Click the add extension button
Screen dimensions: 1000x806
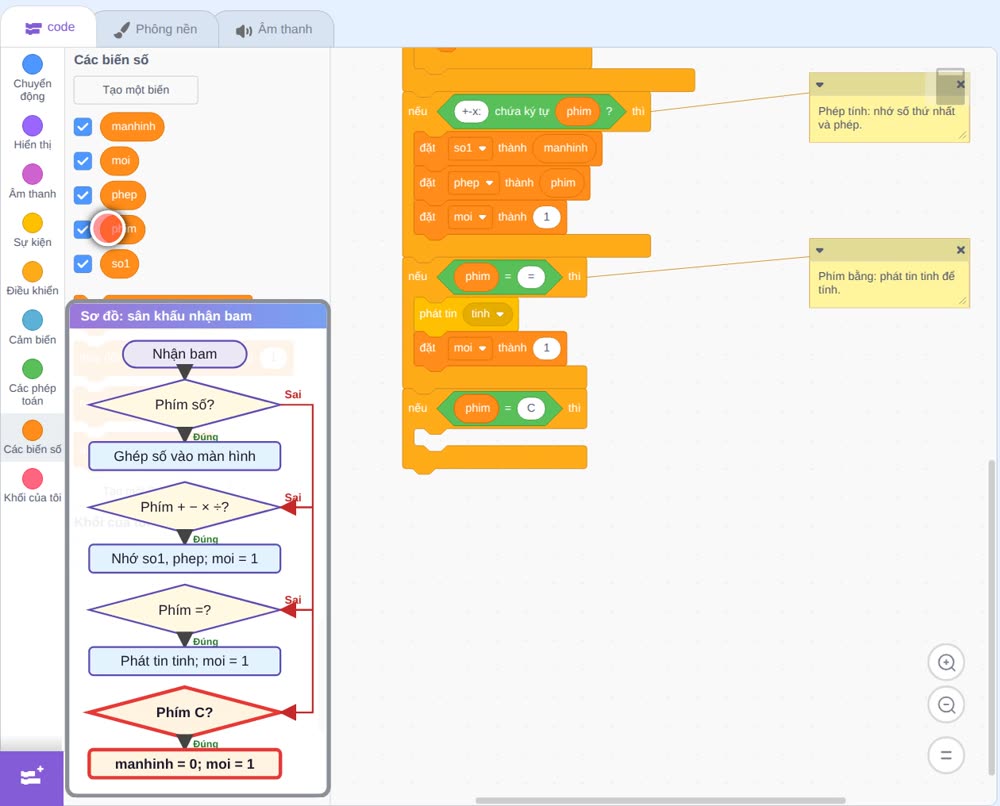pos(32,777)
